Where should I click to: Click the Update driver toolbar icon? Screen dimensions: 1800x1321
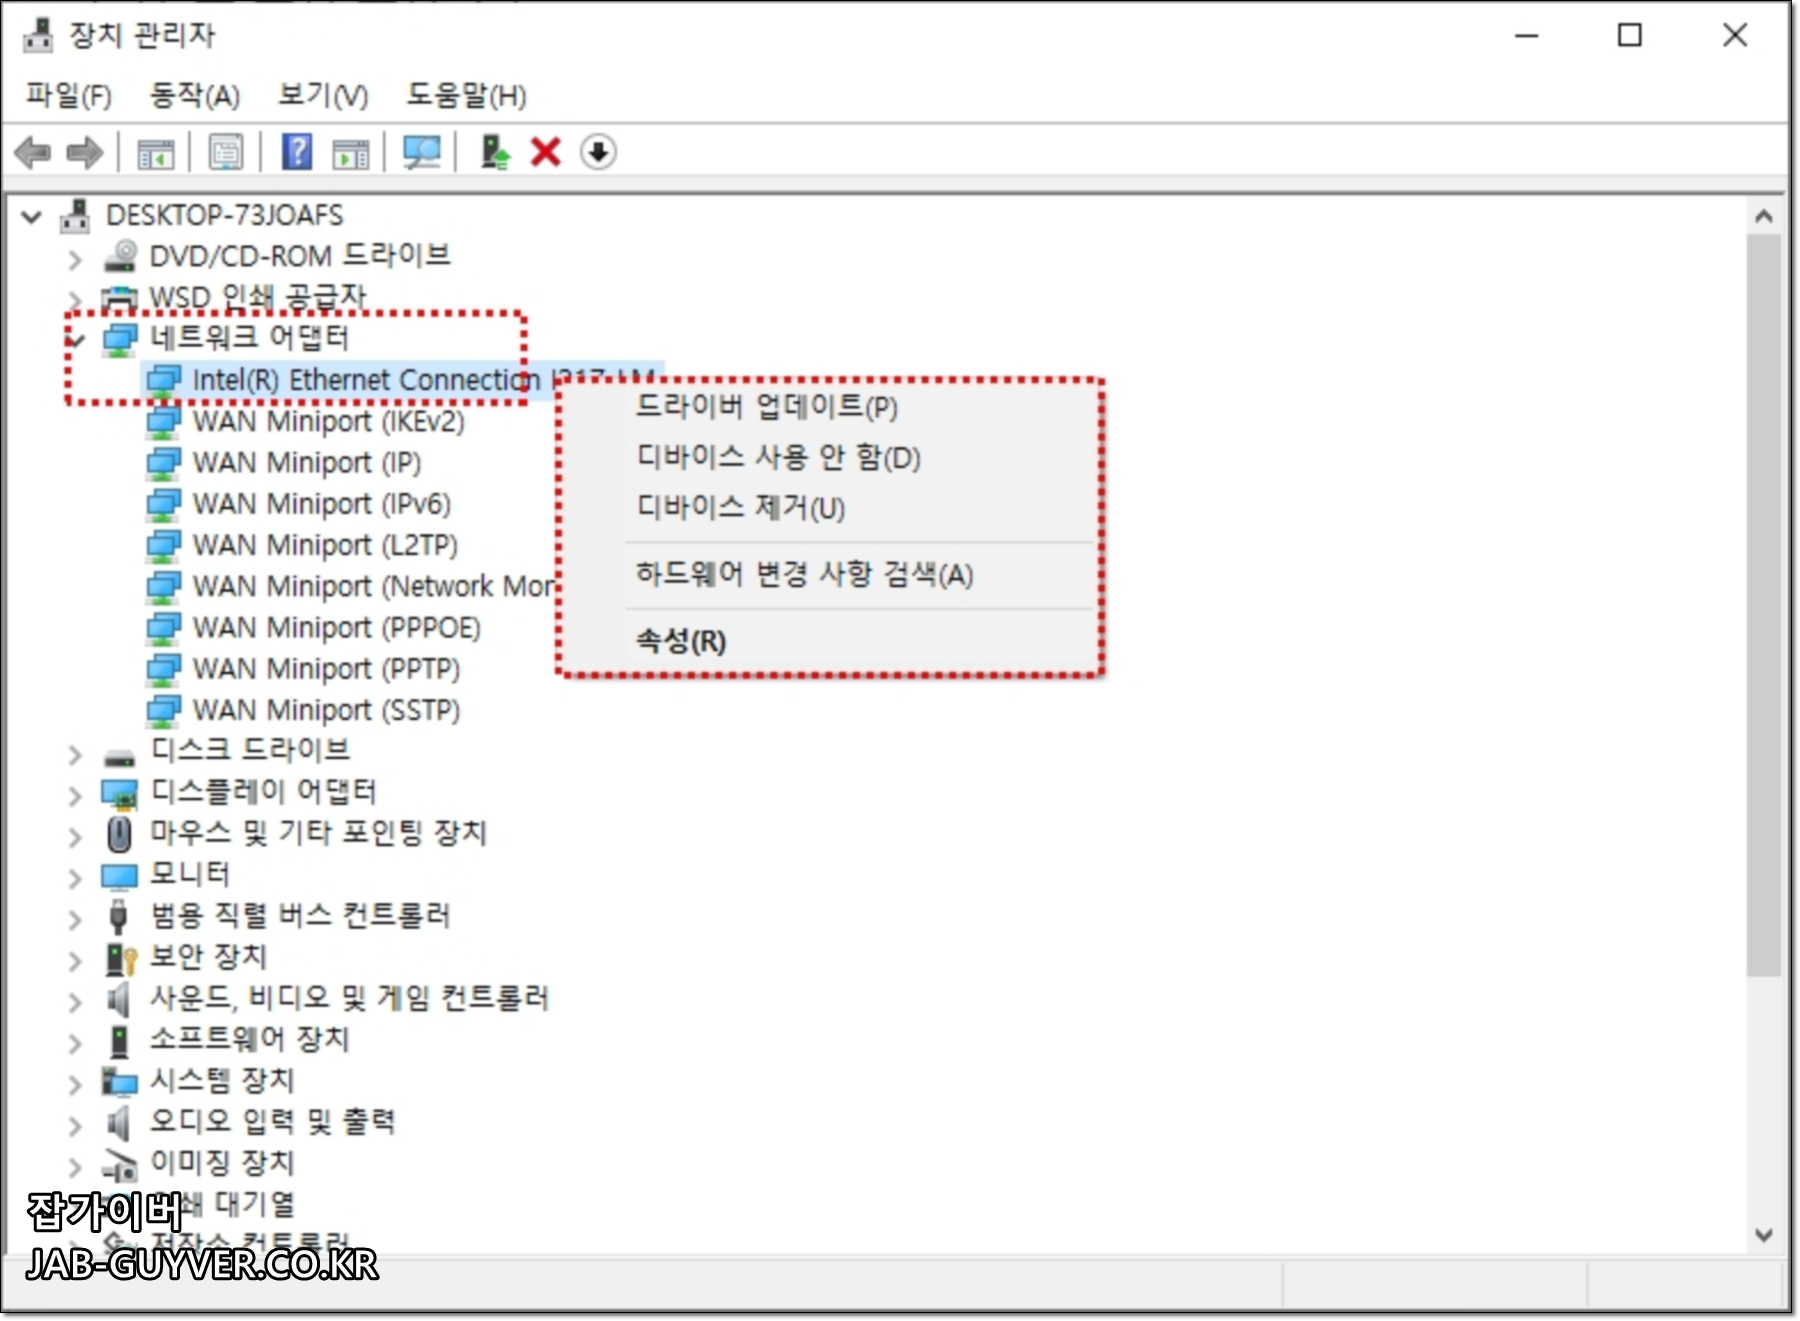[x=492, y=152]
